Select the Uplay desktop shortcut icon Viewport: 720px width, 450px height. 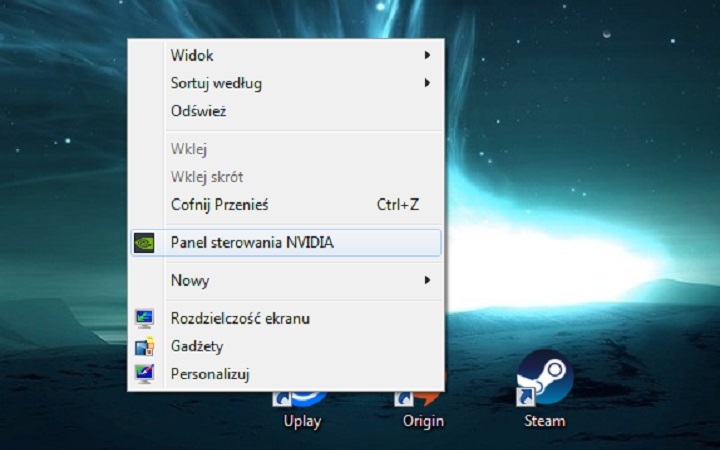302,398
